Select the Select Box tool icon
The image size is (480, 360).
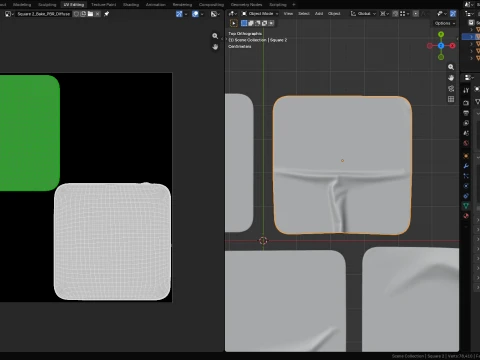234,23
